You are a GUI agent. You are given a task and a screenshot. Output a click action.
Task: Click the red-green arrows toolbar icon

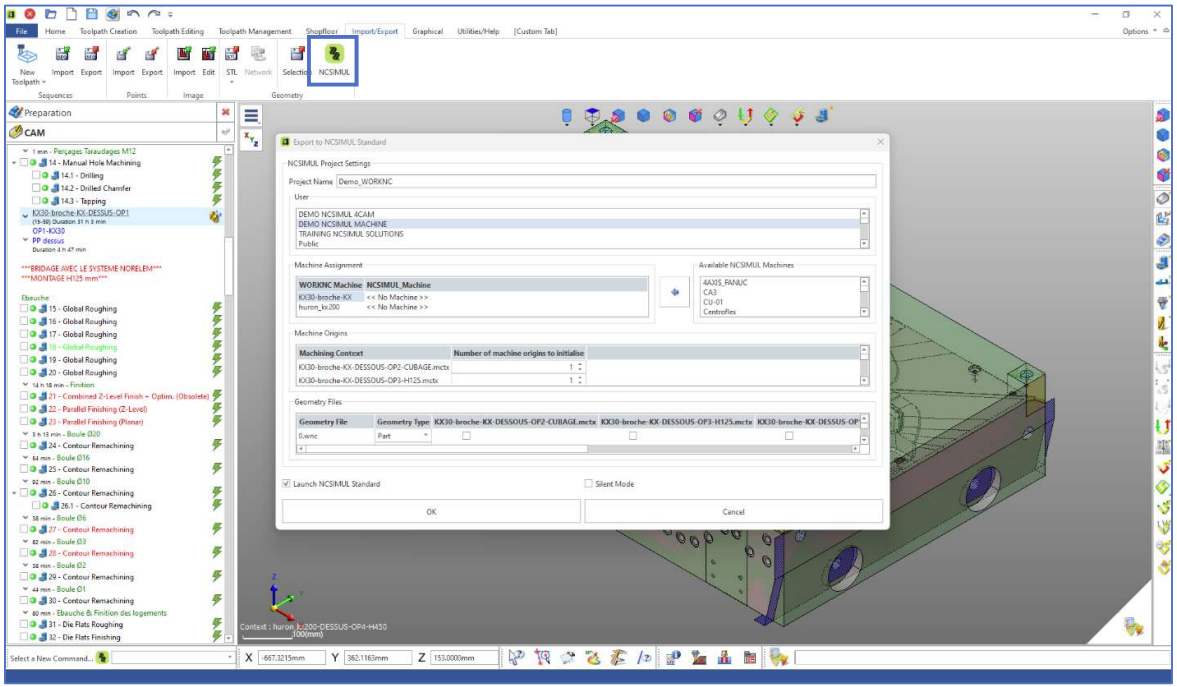click(745, 116)
